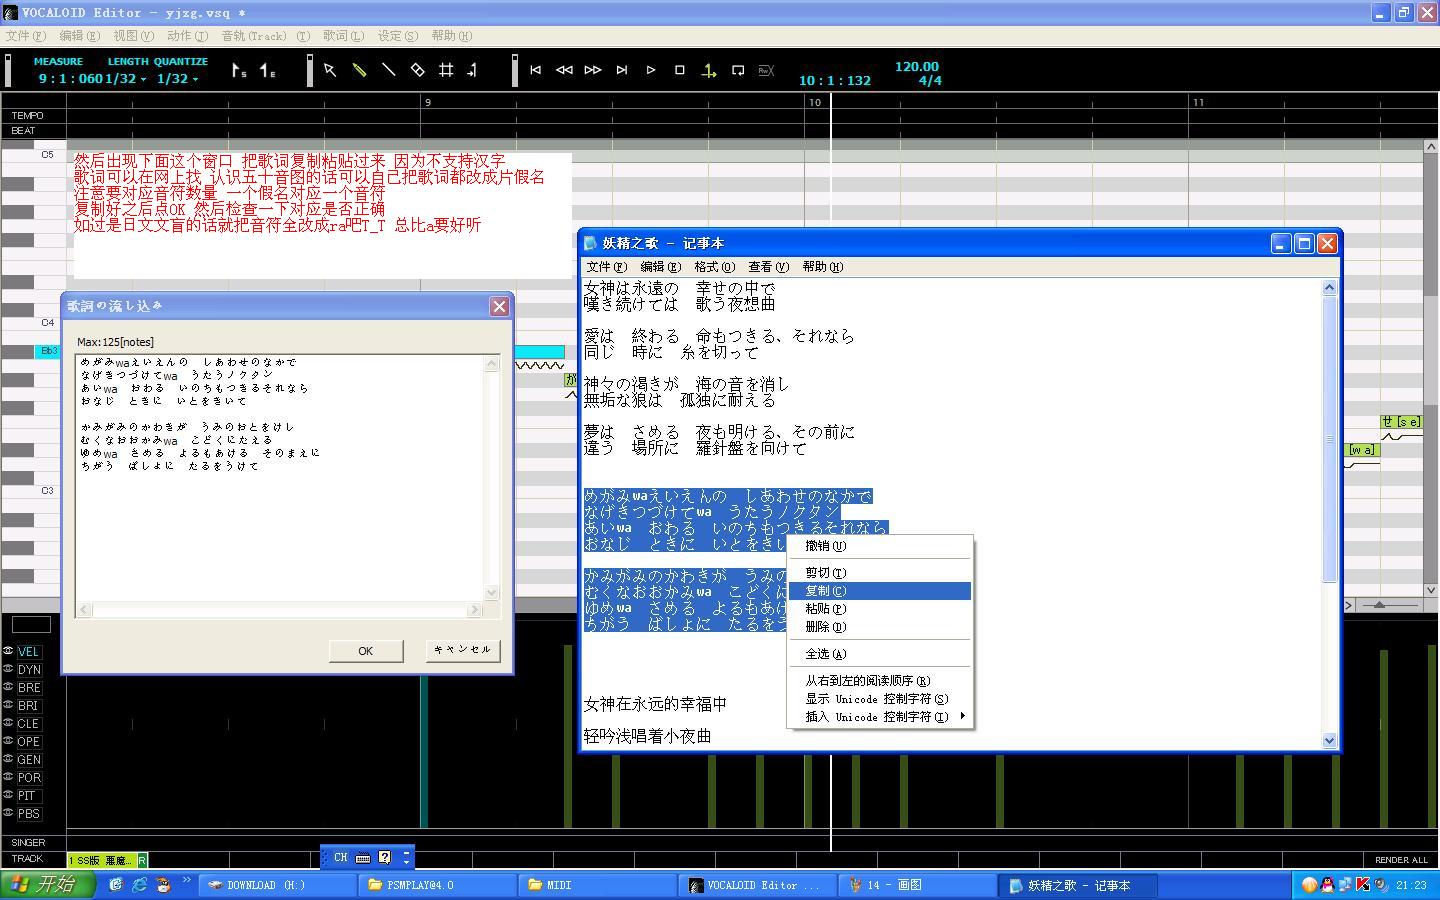Switch to the 画图 taskbar window

916,885
